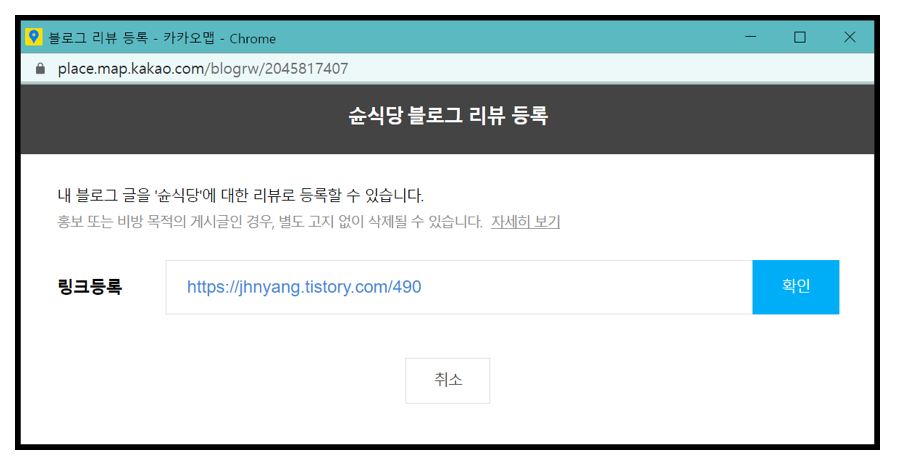
Task: Click the lock icon in address bar
Action: (40, 69)
